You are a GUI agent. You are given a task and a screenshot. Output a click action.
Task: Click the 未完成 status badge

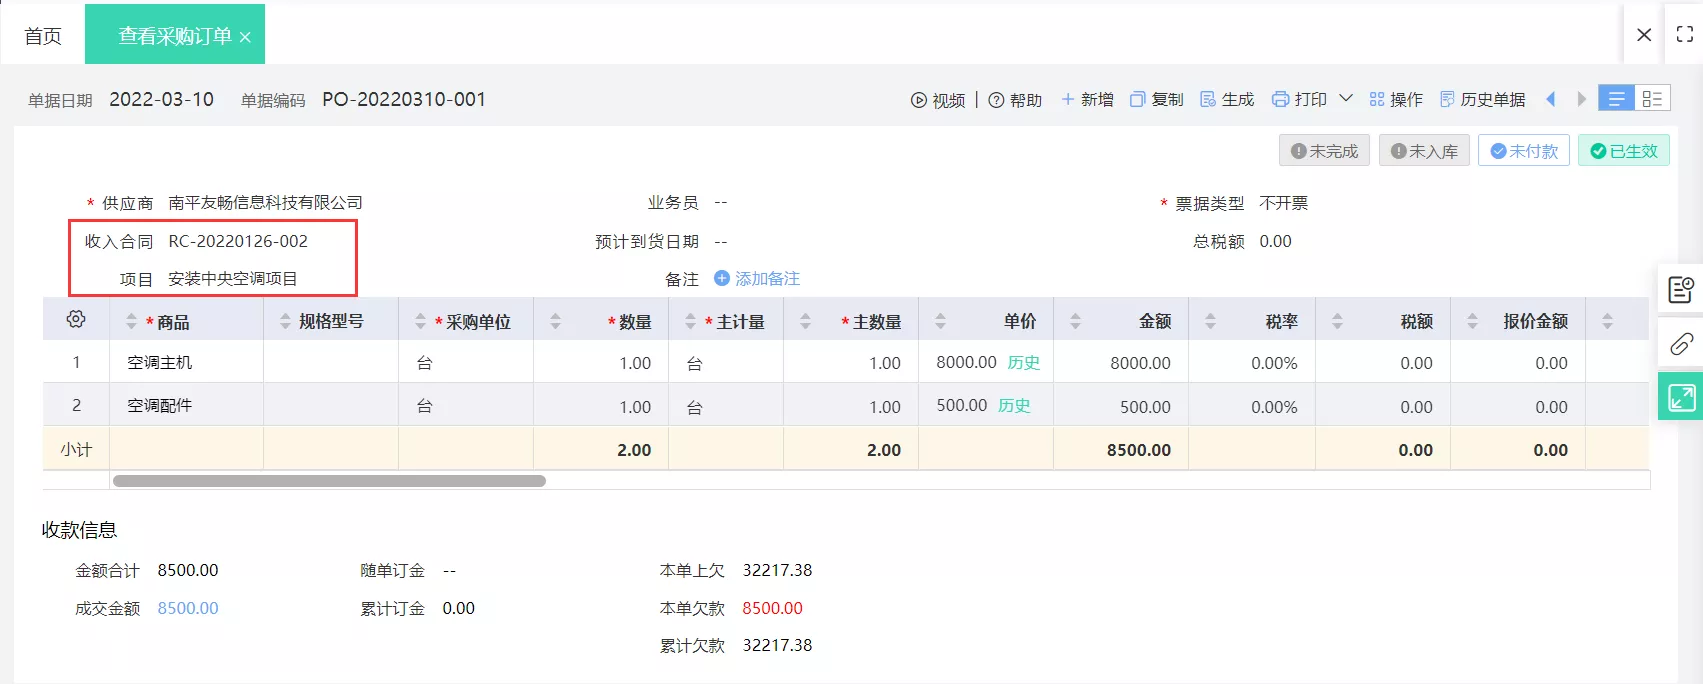point(1324,151)
